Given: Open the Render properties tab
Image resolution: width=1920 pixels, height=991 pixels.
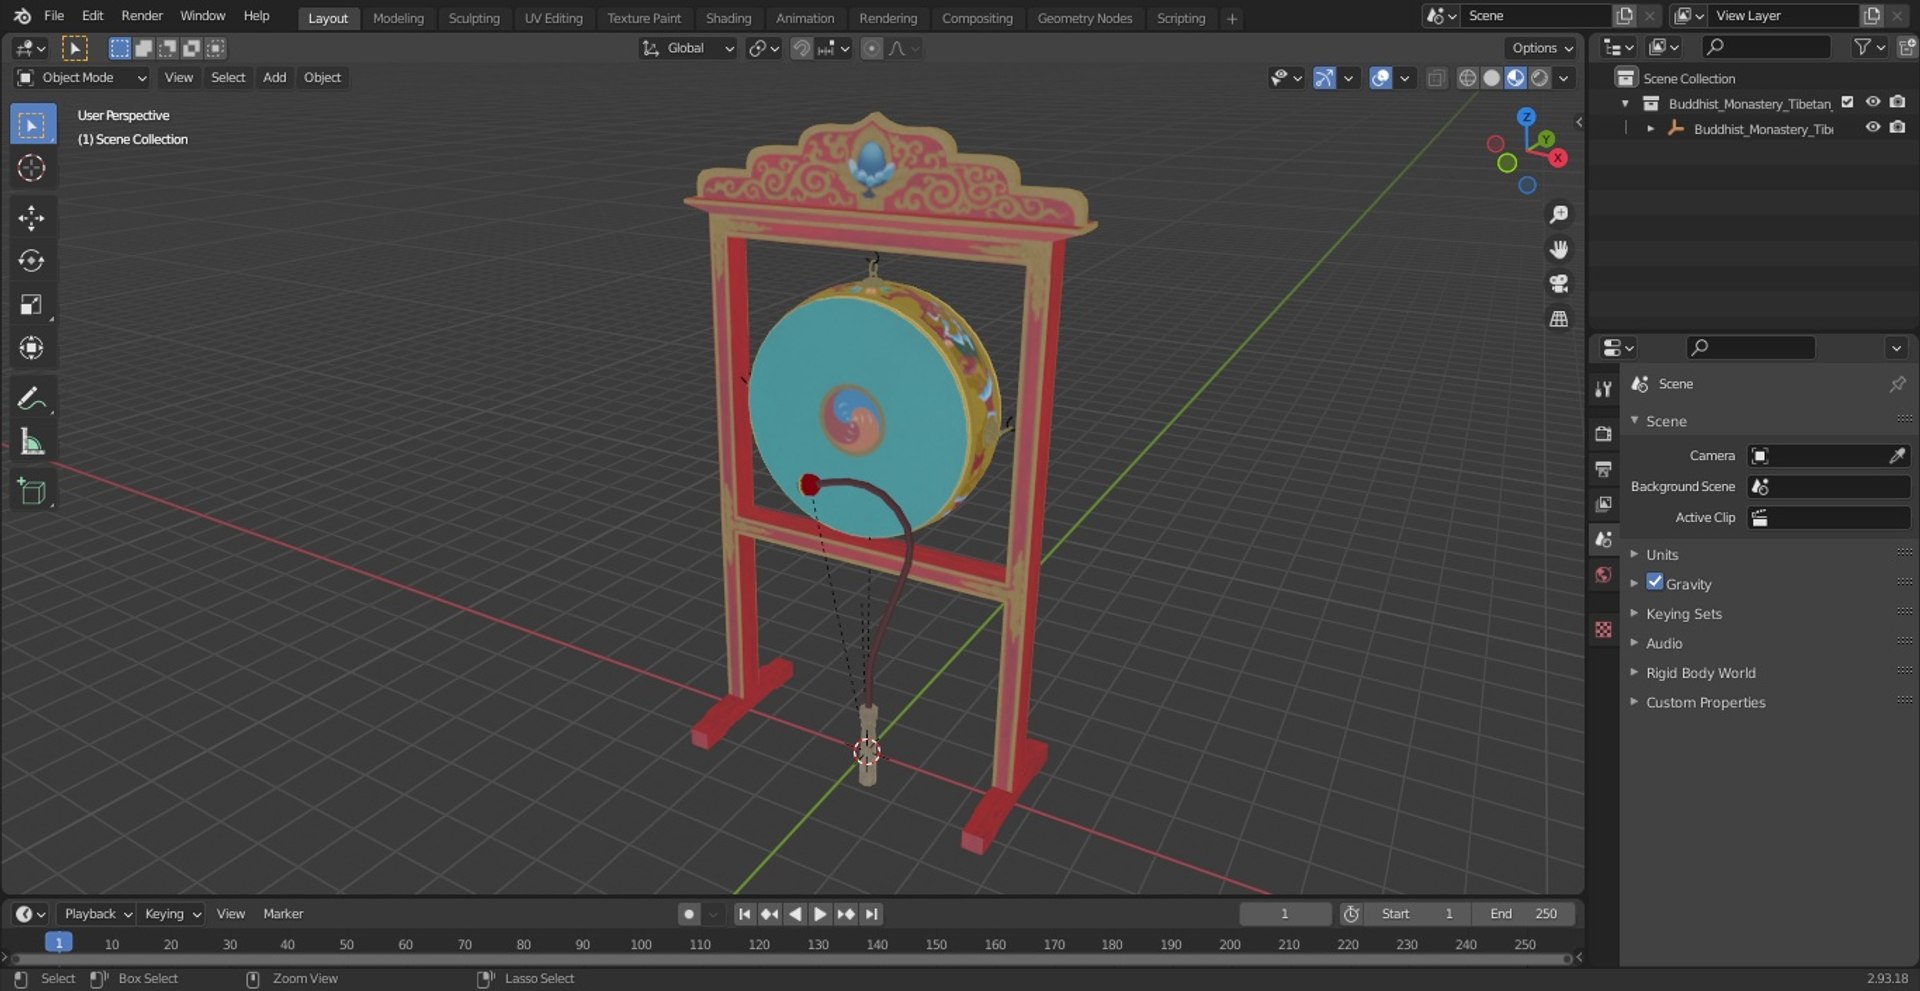Looking at the screenshot, I should coord(1604,434).
